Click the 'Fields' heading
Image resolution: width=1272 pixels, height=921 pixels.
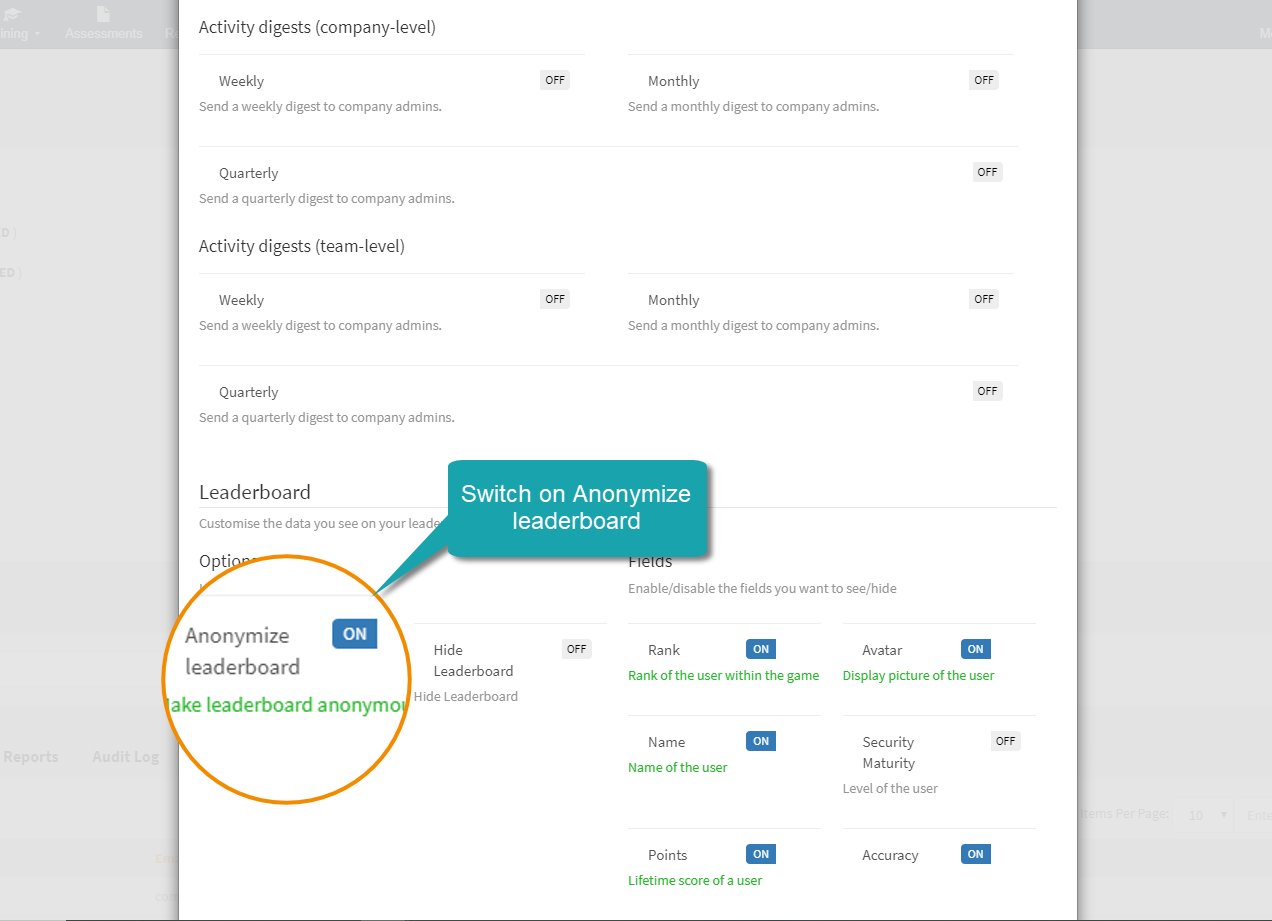[650, 561]
